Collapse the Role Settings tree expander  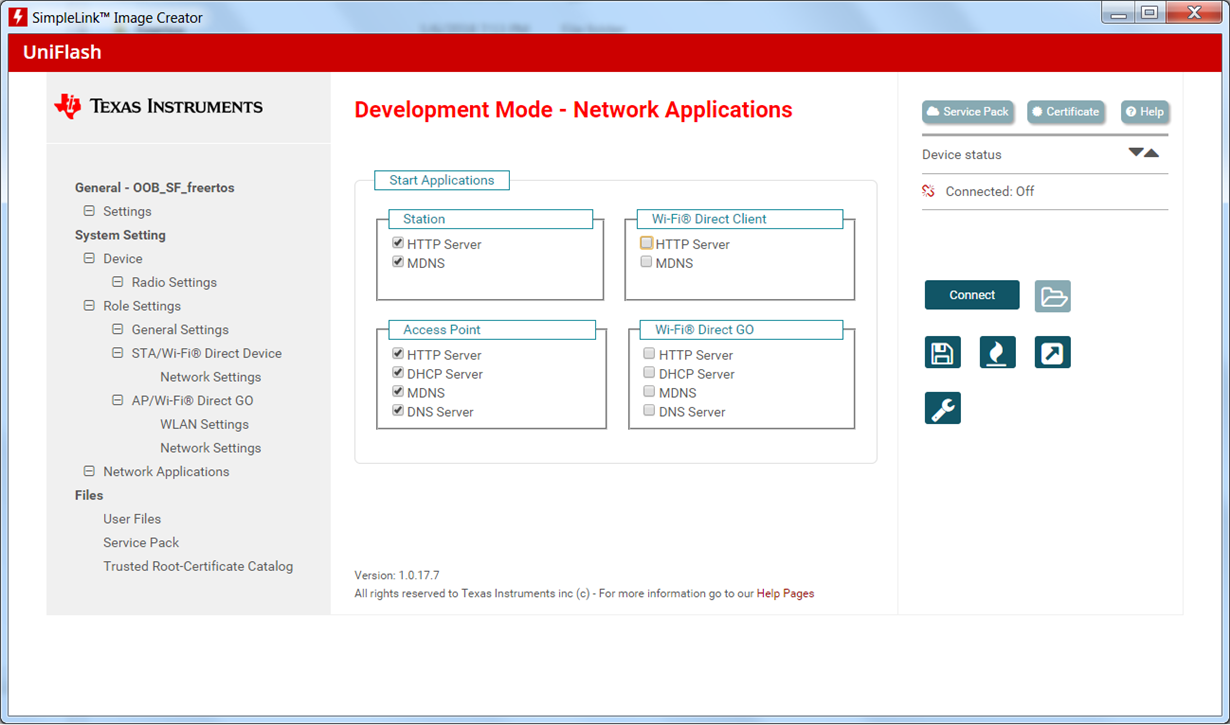(x=89, y=306)
